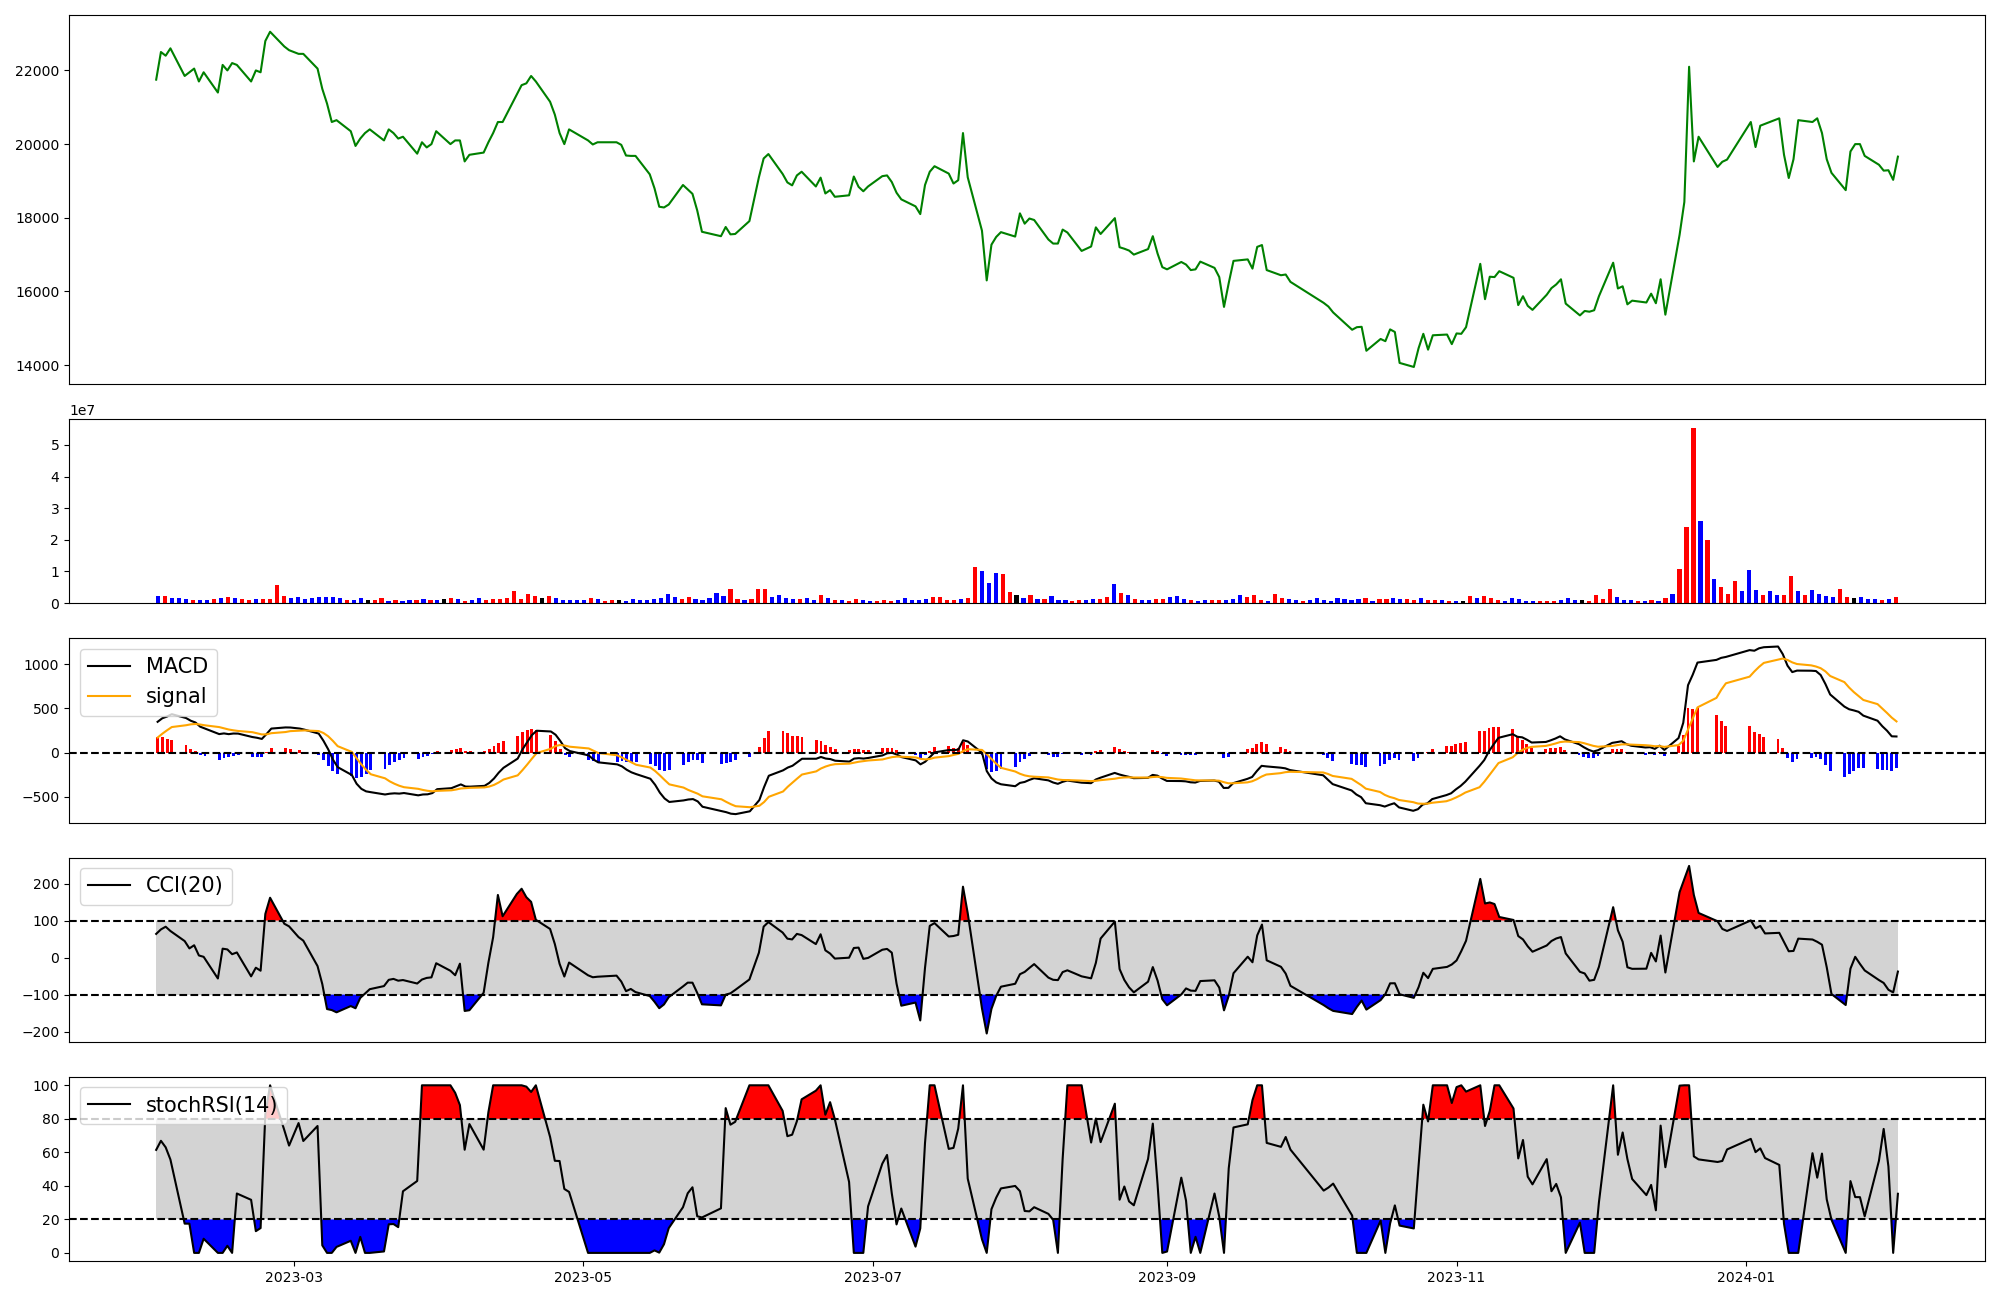
Task: Click the 80 tick on stochRSI axis
Action: [x=50, y=1119]
